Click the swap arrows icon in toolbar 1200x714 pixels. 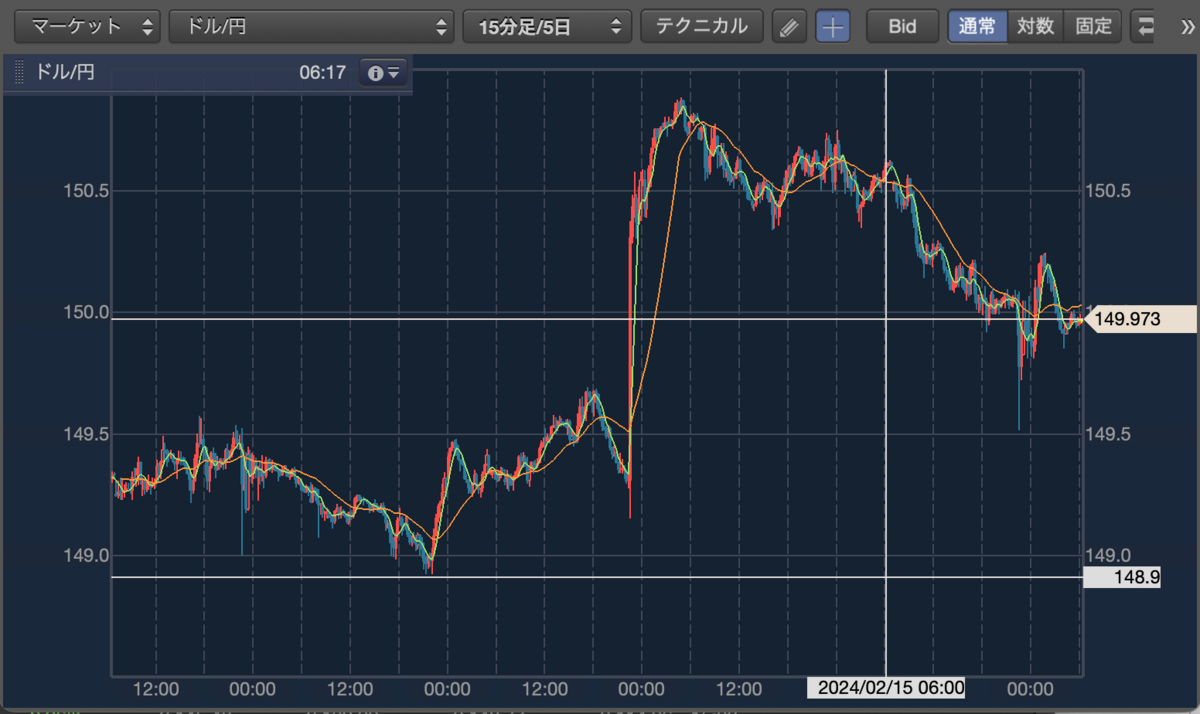click(1143, 27)
